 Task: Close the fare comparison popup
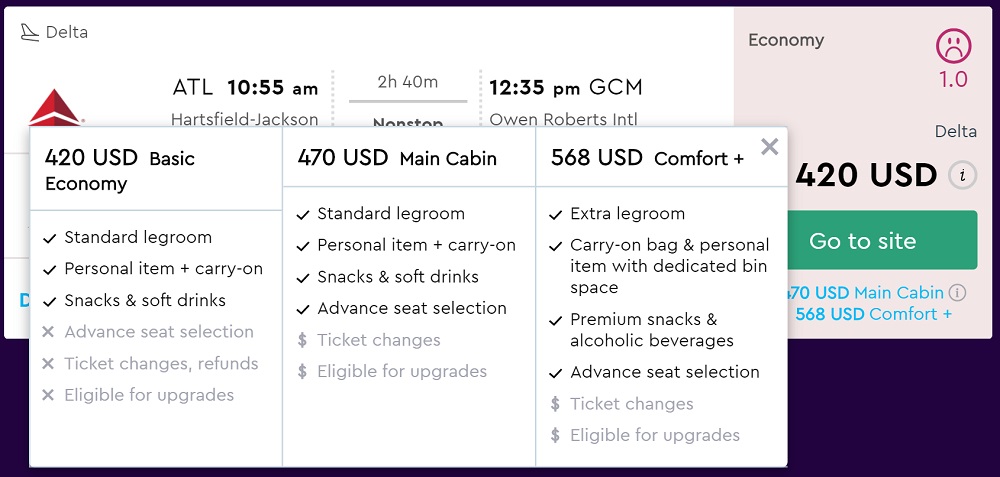[x=769, y=148]
